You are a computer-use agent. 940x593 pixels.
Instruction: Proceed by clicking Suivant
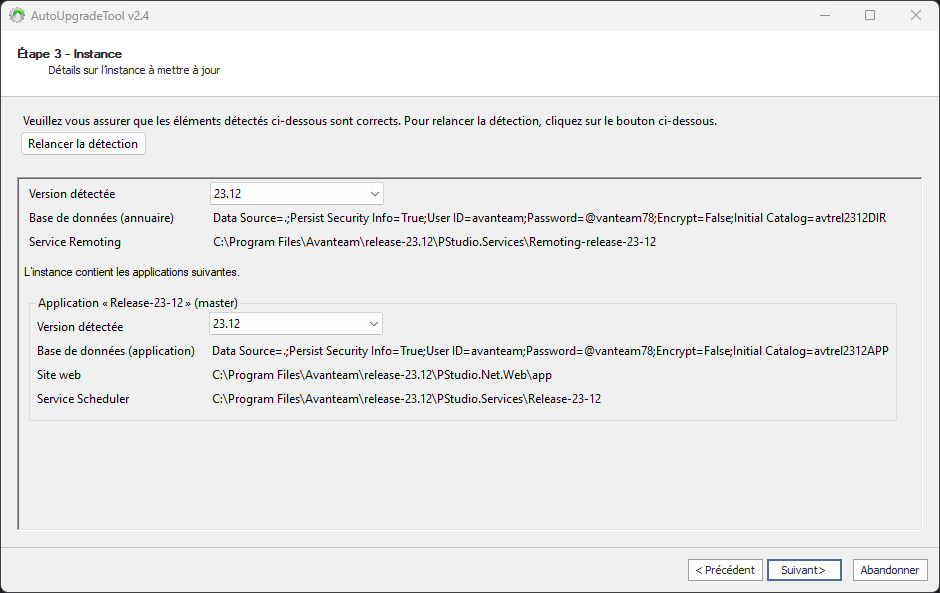[x=804, y=570]
